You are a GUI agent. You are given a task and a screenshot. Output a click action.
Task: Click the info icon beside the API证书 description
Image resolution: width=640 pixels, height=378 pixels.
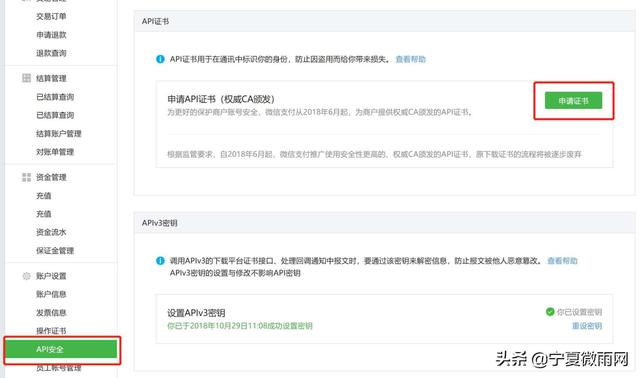click(160, 59)
